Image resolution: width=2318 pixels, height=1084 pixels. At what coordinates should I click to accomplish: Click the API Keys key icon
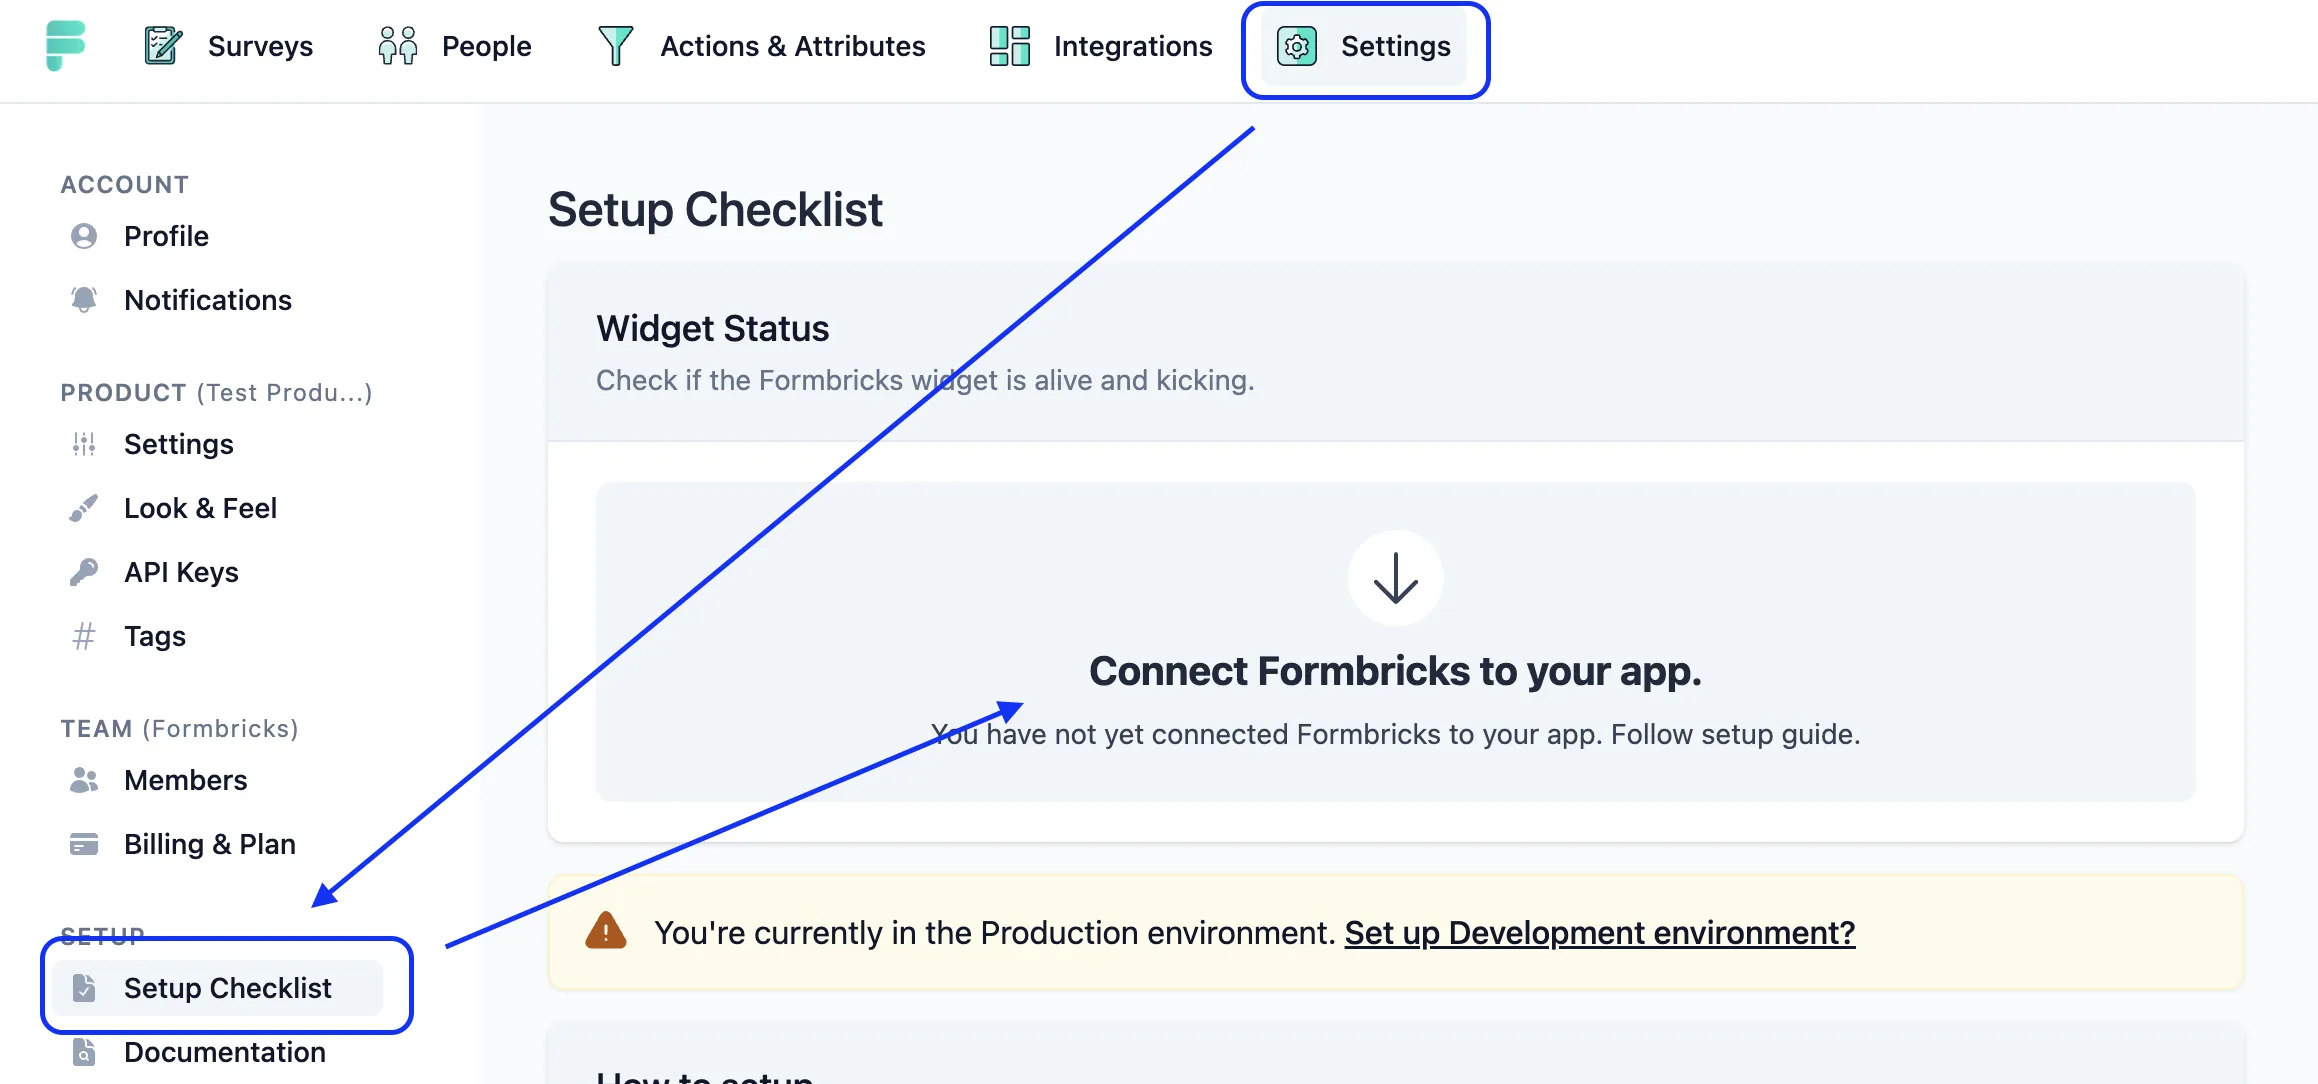[x=84, y=572]
